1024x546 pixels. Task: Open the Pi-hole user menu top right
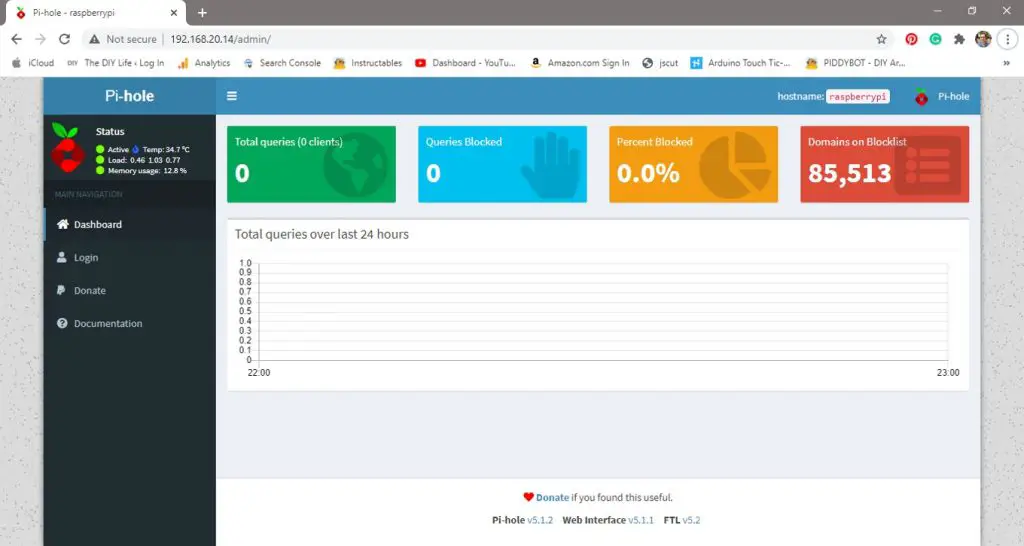click(942, 97)
